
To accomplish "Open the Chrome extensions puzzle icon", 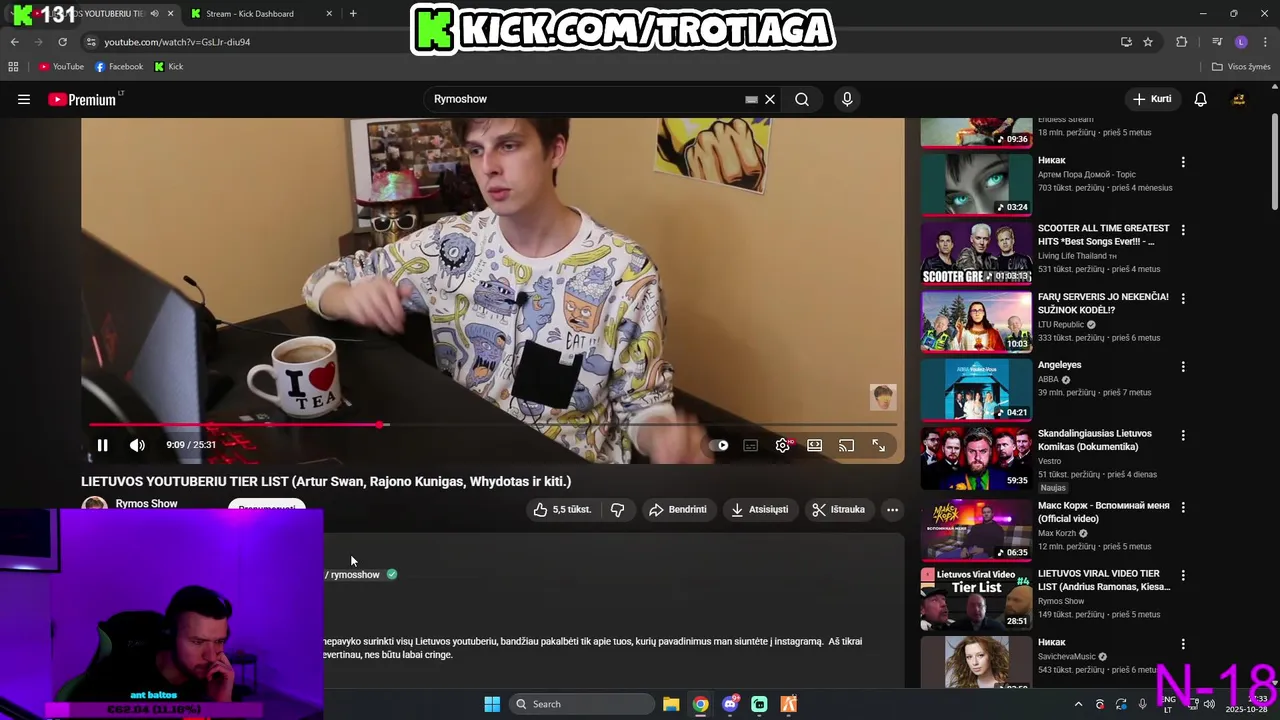I will point(1181,42).
